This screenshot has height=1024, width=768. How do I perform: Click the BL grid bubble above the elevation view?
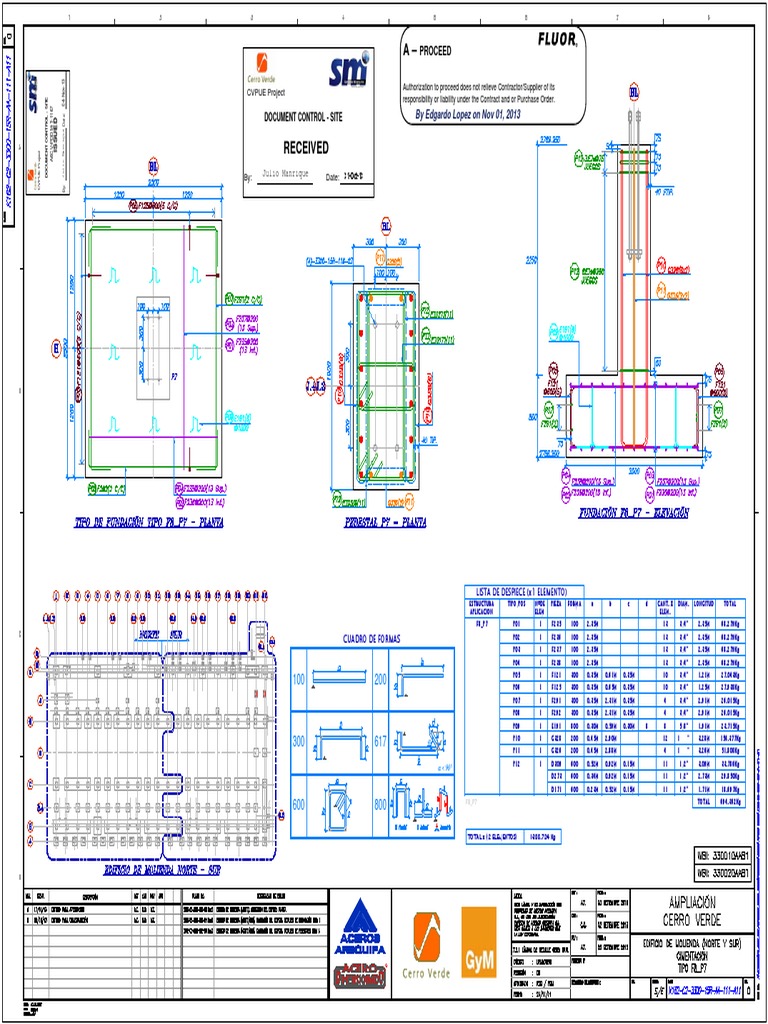(x=633, y=93)
